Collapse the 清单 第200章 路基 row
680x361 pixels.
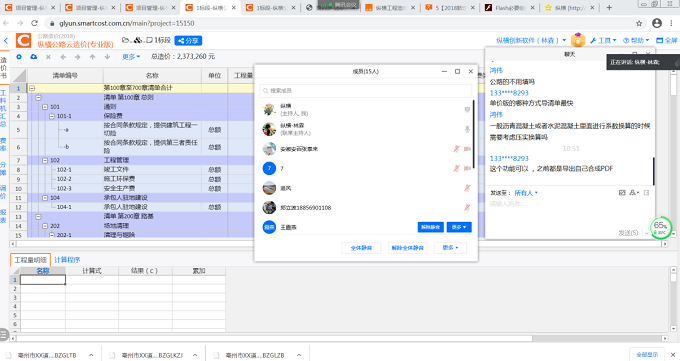38,217
